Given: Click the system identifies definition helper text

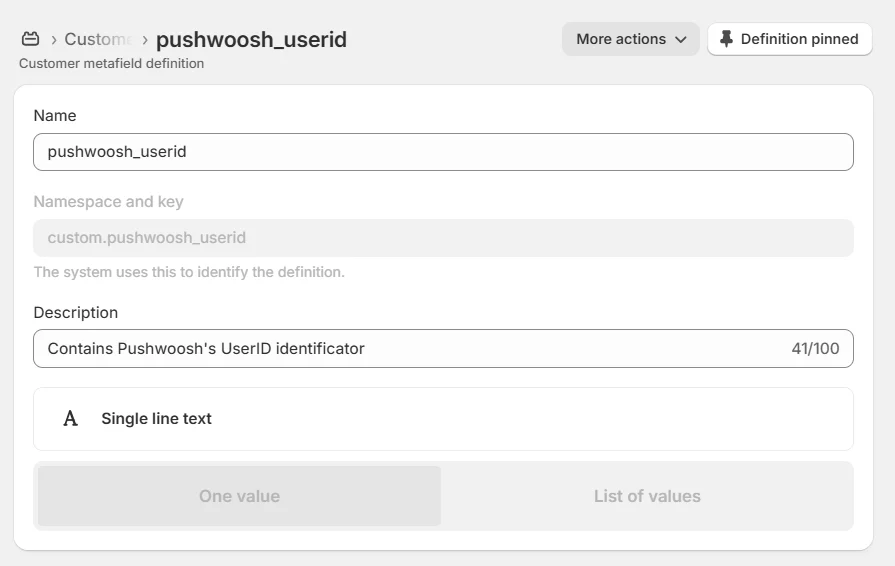Looking at the screenshot, I should tap(189, 272).
